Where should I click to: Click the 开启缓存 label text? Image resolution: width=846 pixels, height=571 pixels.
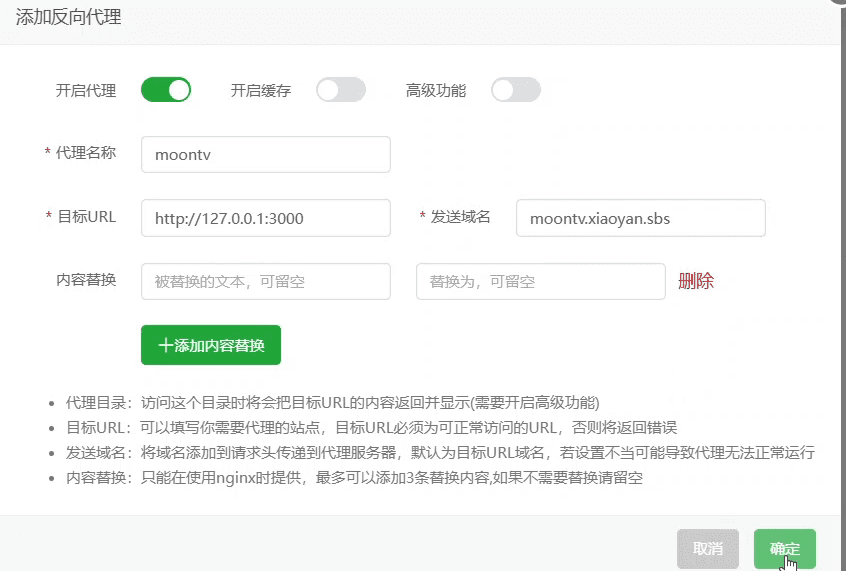(261, 91)
